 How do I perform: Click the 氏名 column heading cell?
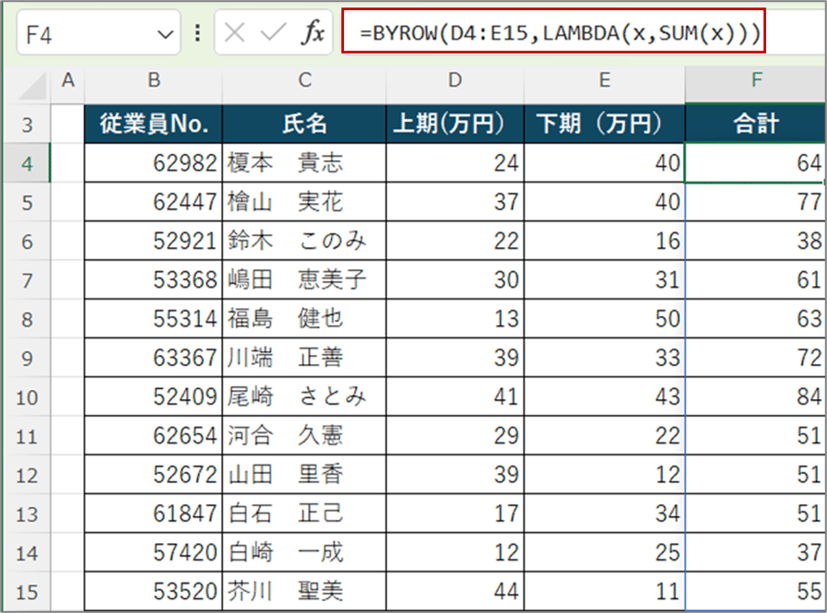305,124
